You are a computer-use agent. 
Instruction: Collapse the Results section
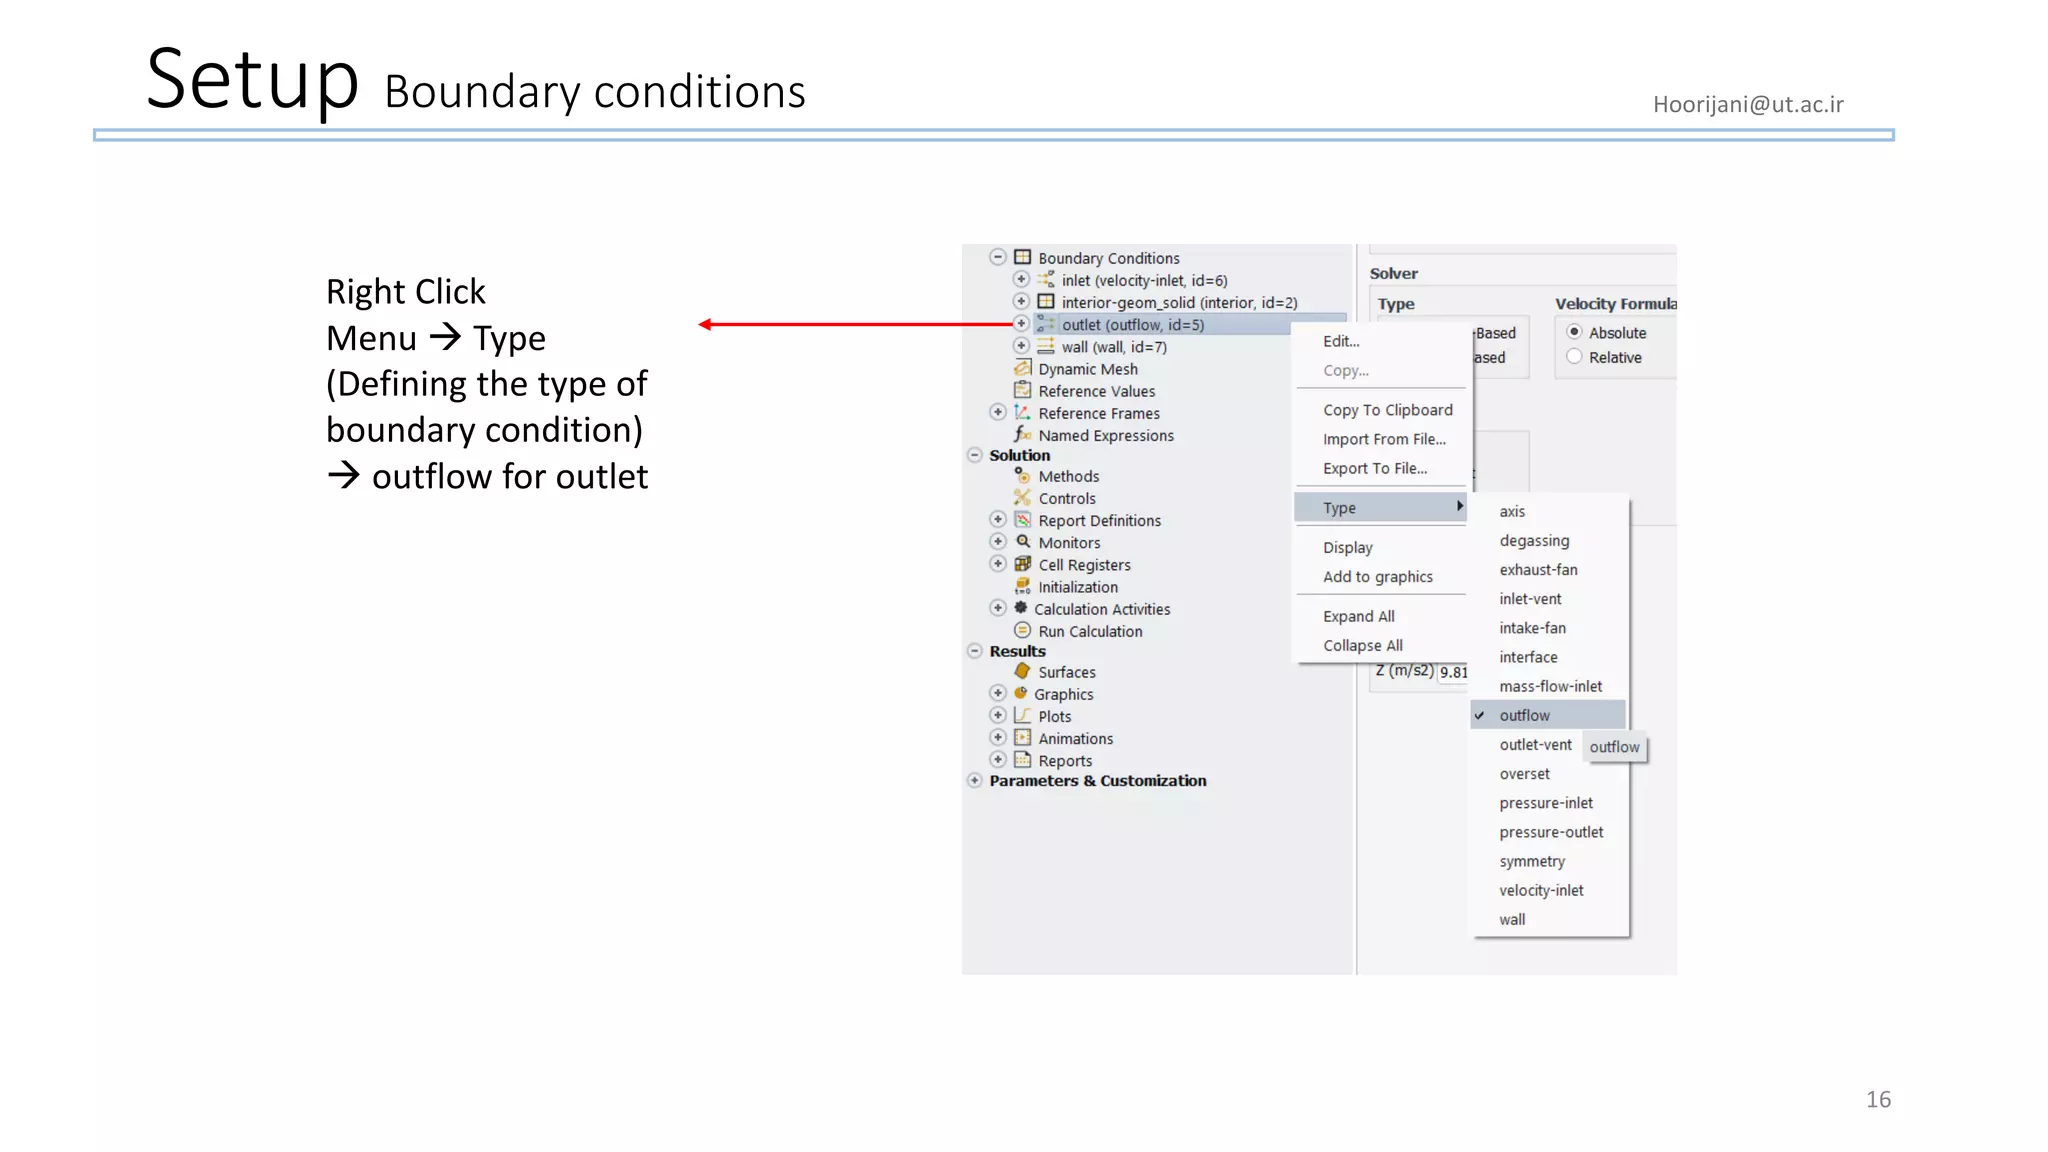pos(975,651)
